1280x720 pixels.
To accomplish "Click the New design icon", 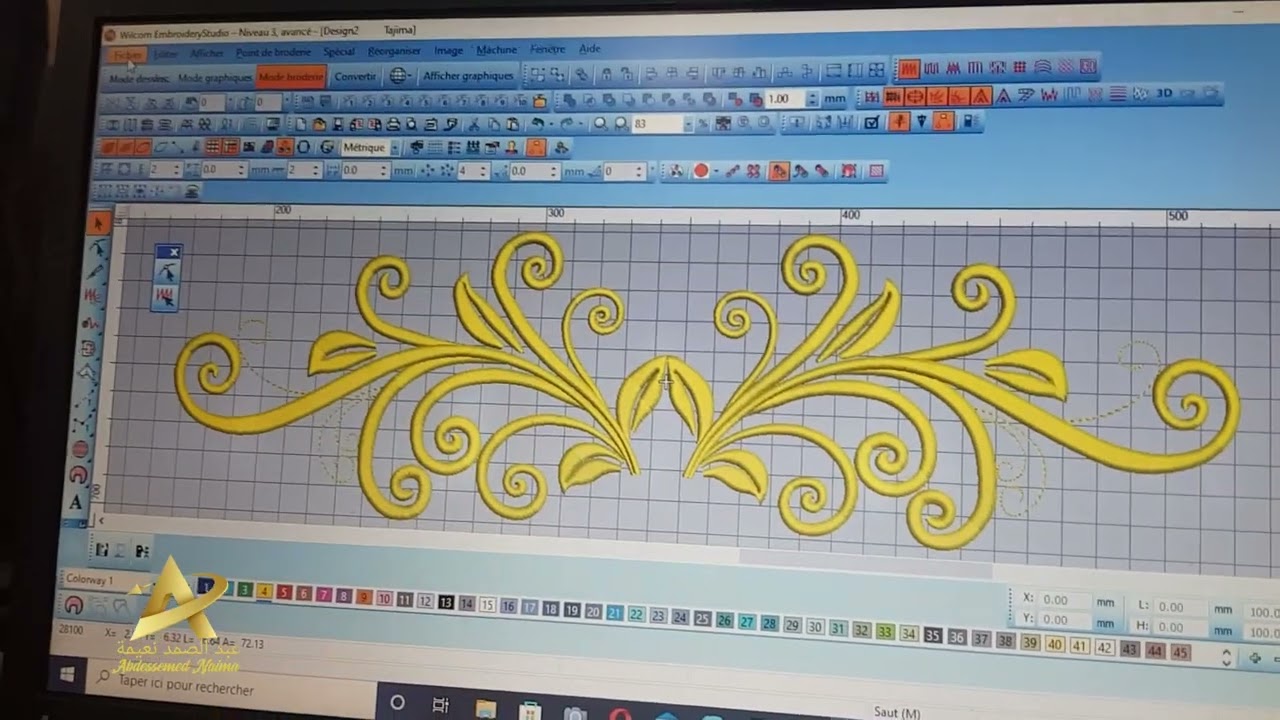I will tap(300, 125).
